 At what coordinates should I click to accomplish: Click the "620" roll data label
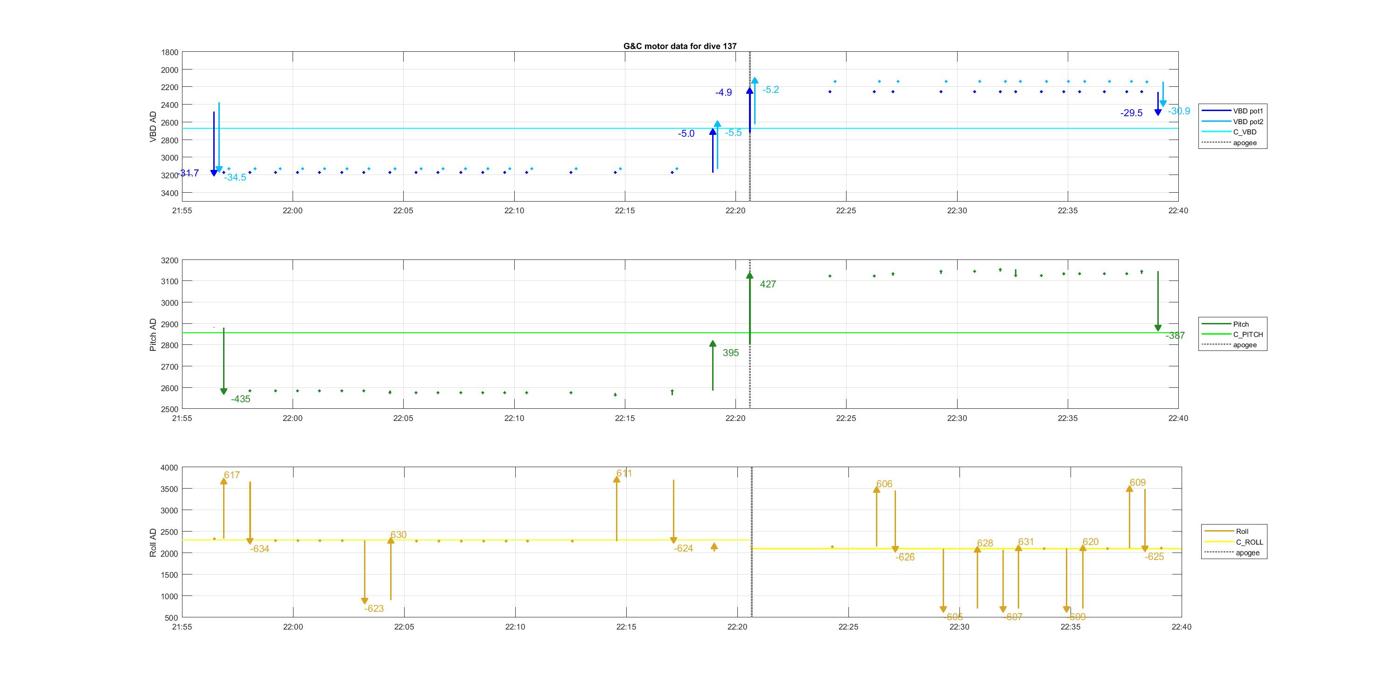click(x=1090, y=542)
